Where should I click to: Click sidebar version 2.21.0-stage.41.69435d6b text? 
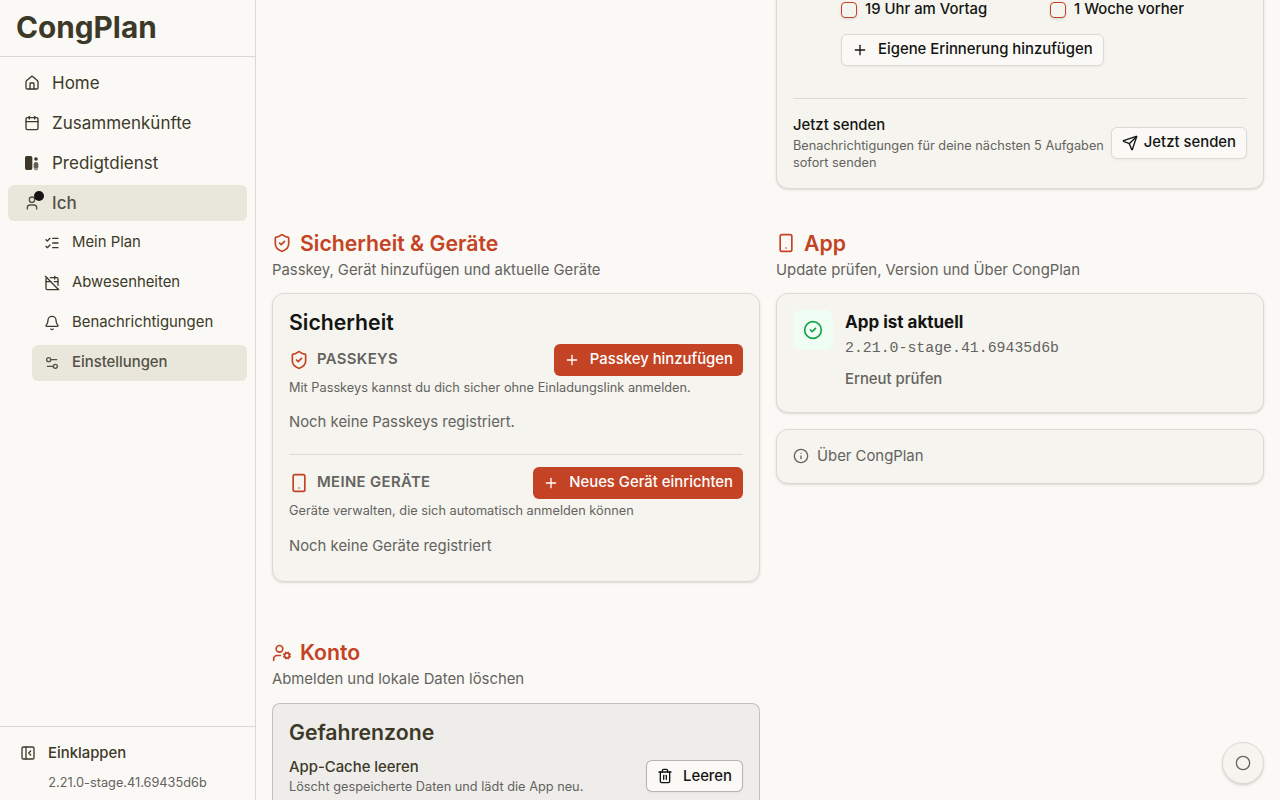coord(128,782)
